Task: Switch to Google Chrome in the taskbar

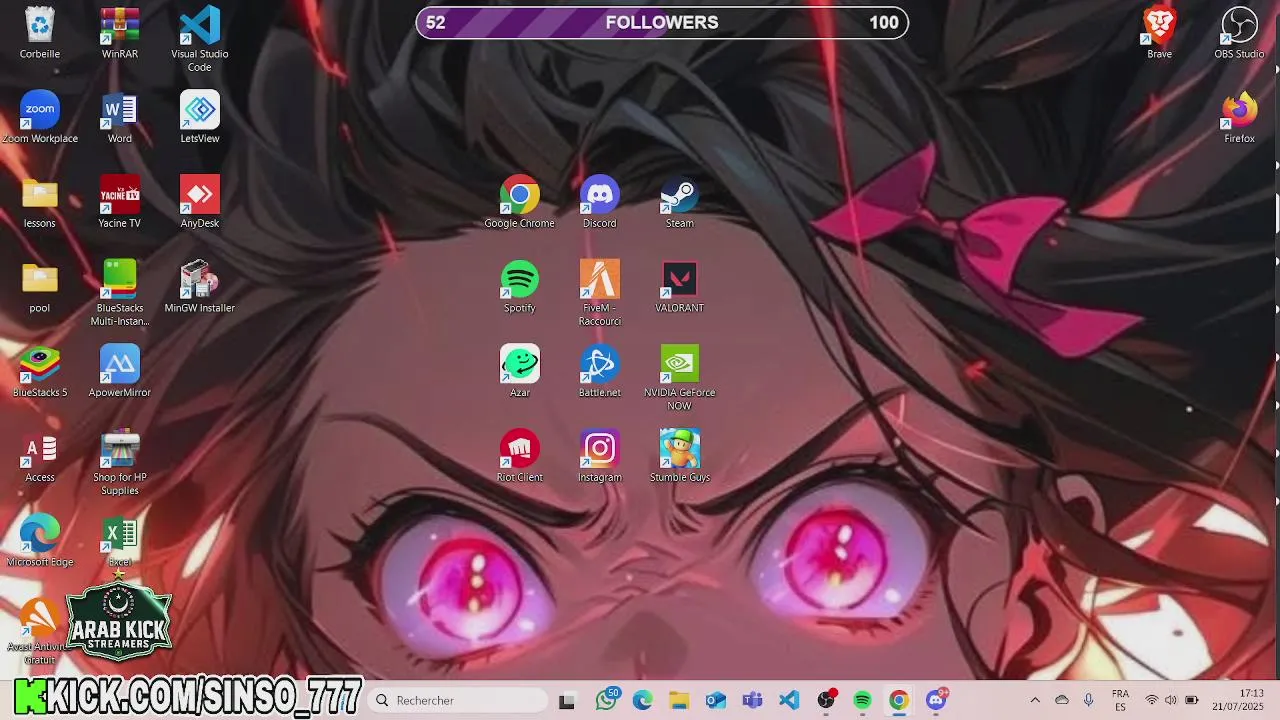Action: 899,700
